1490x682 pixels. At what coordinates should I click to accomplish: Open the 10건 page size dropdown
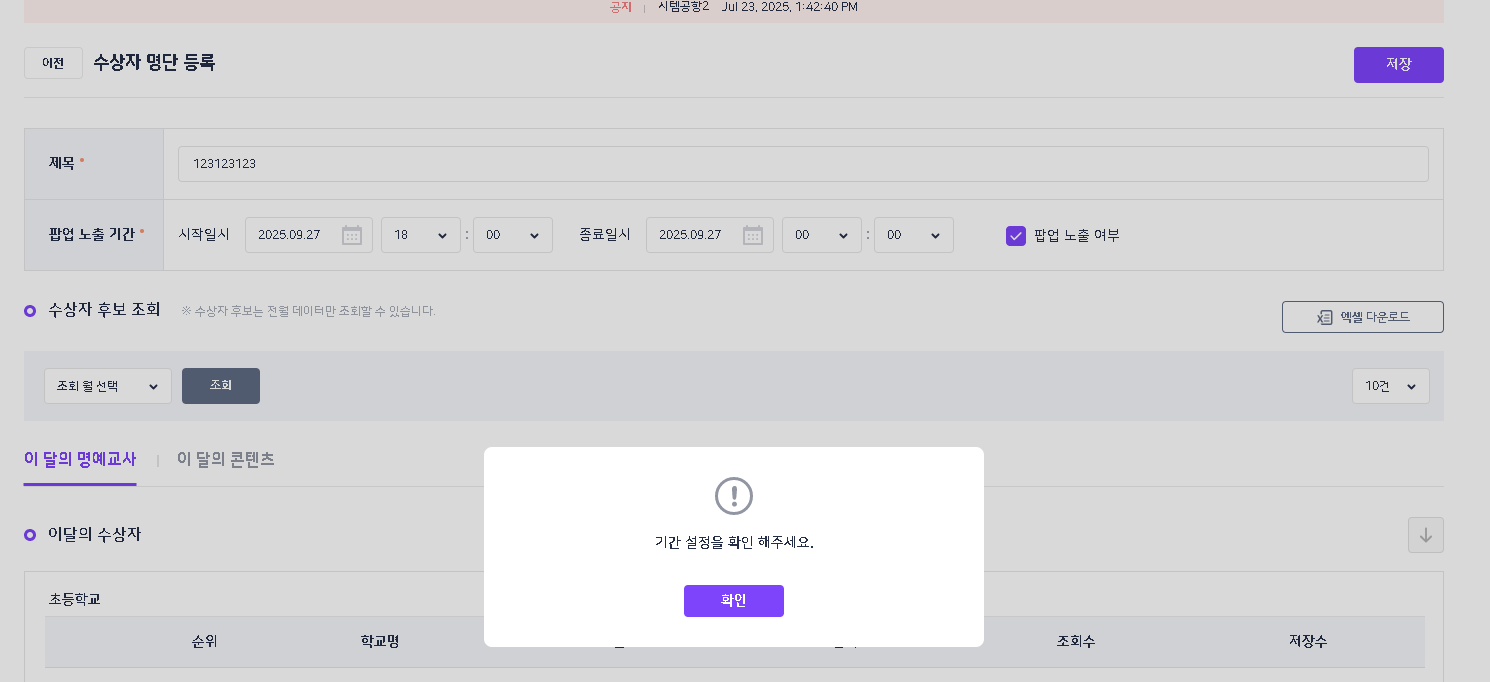click(x=1390, y=386)
